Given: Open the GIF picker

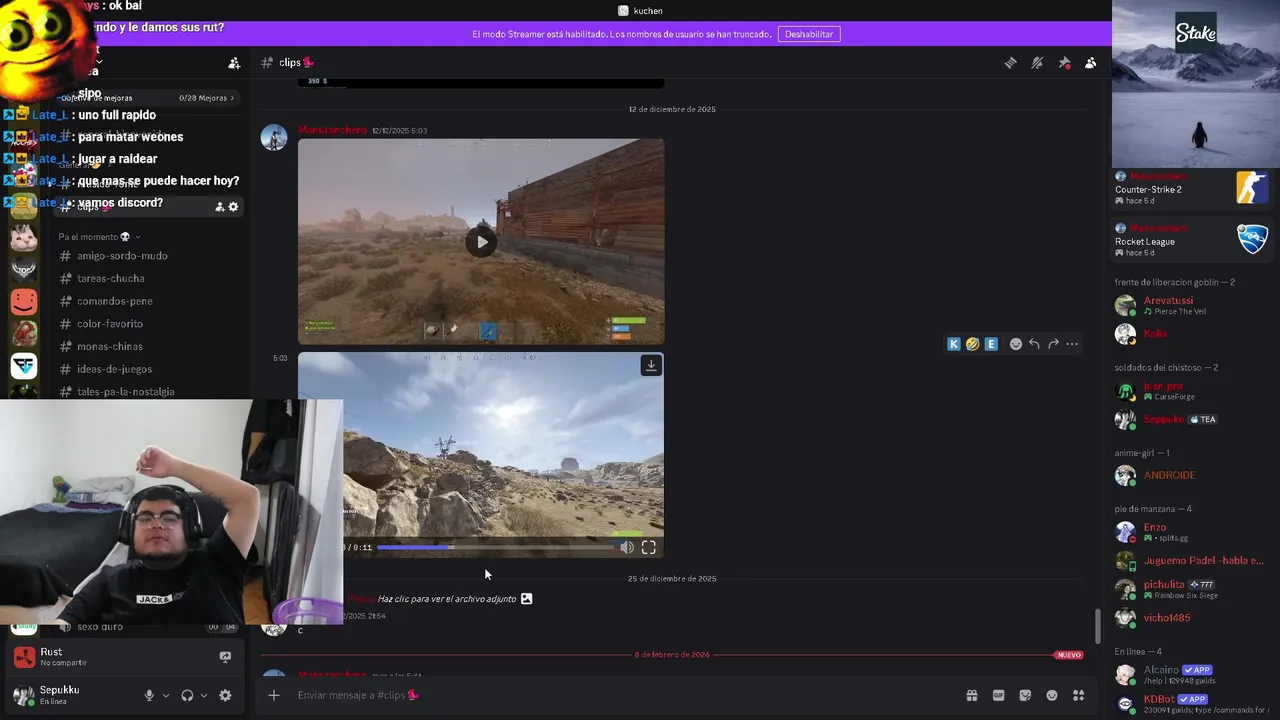Looking at the screenshot, I should pos(998,695).
